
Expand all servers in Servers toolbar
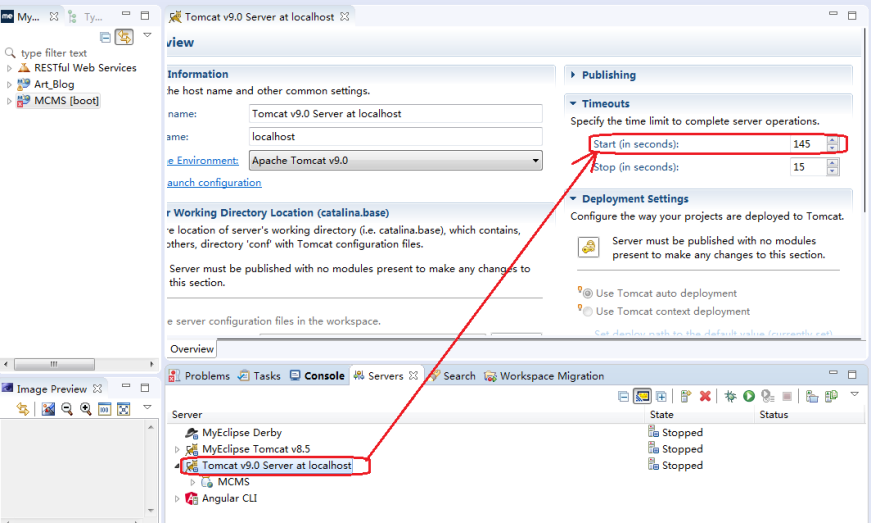pyautogui.click(x=661, y=396)
